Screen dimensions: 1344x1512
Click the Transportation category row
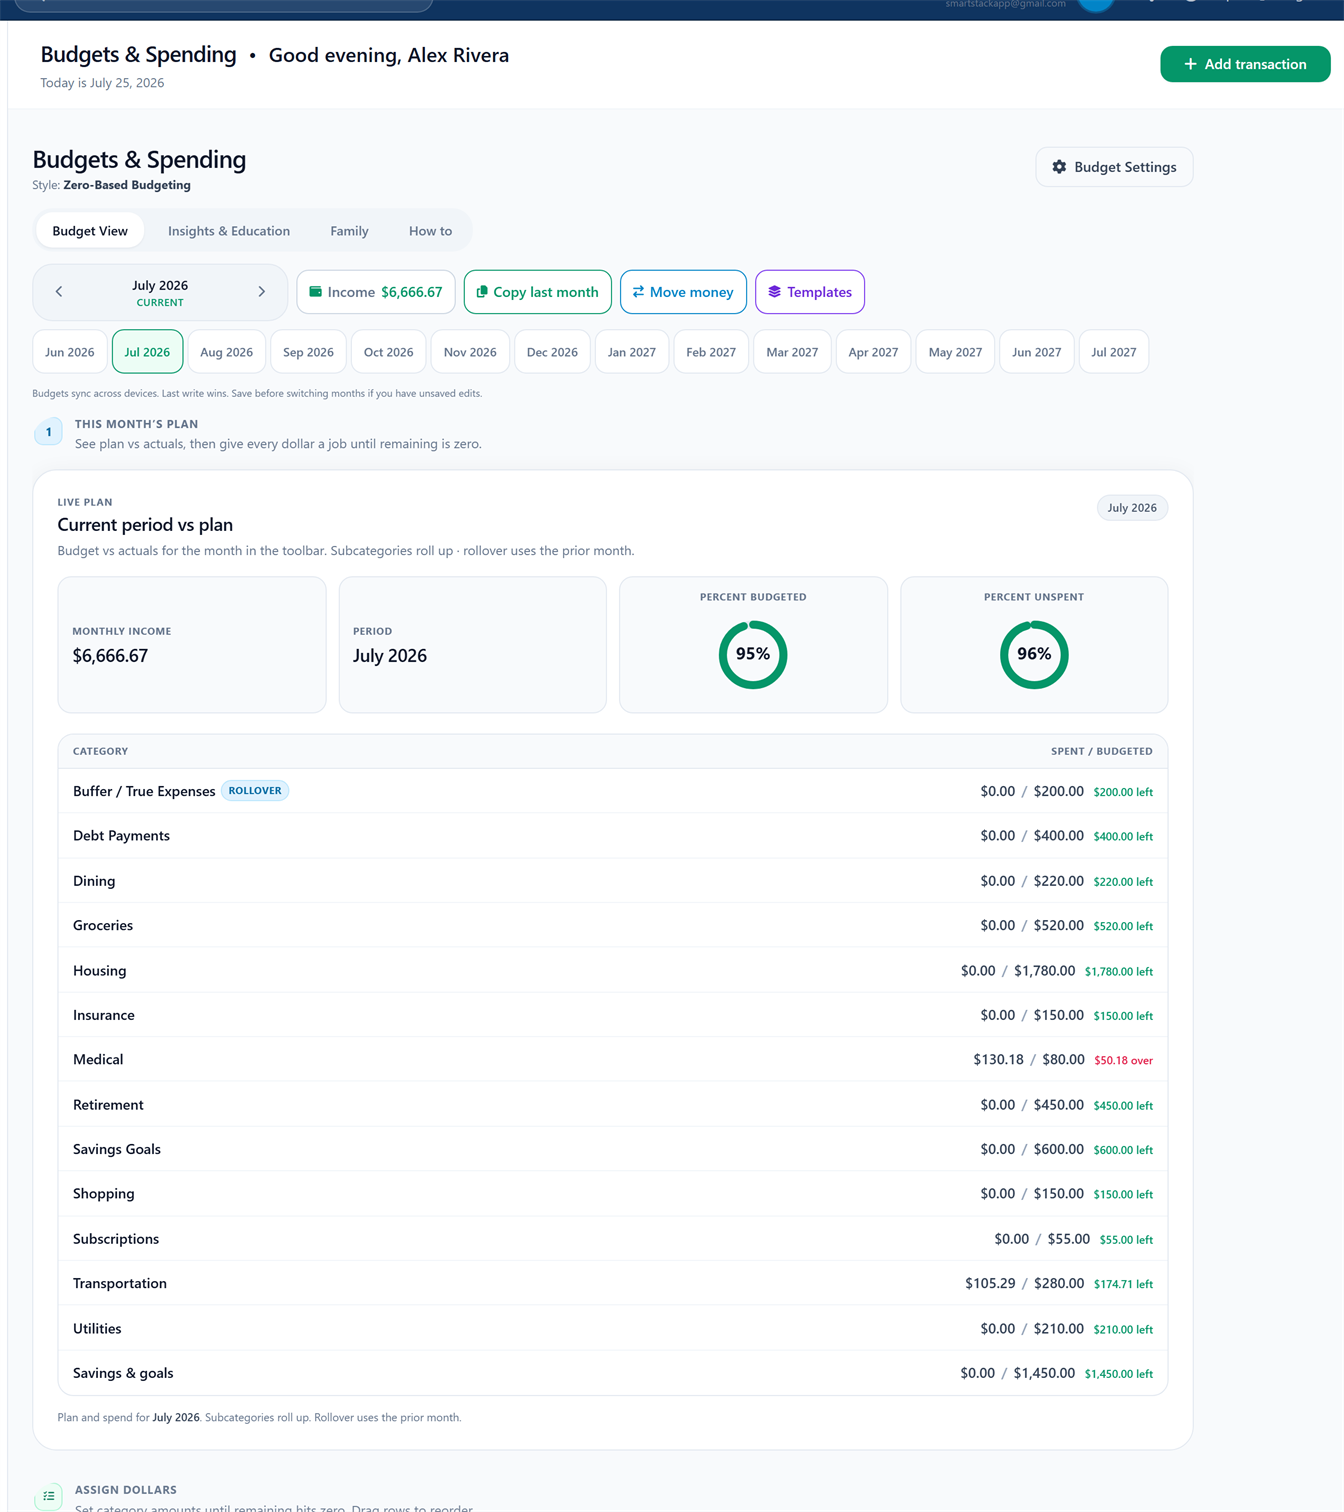[x=613, y=1283]
